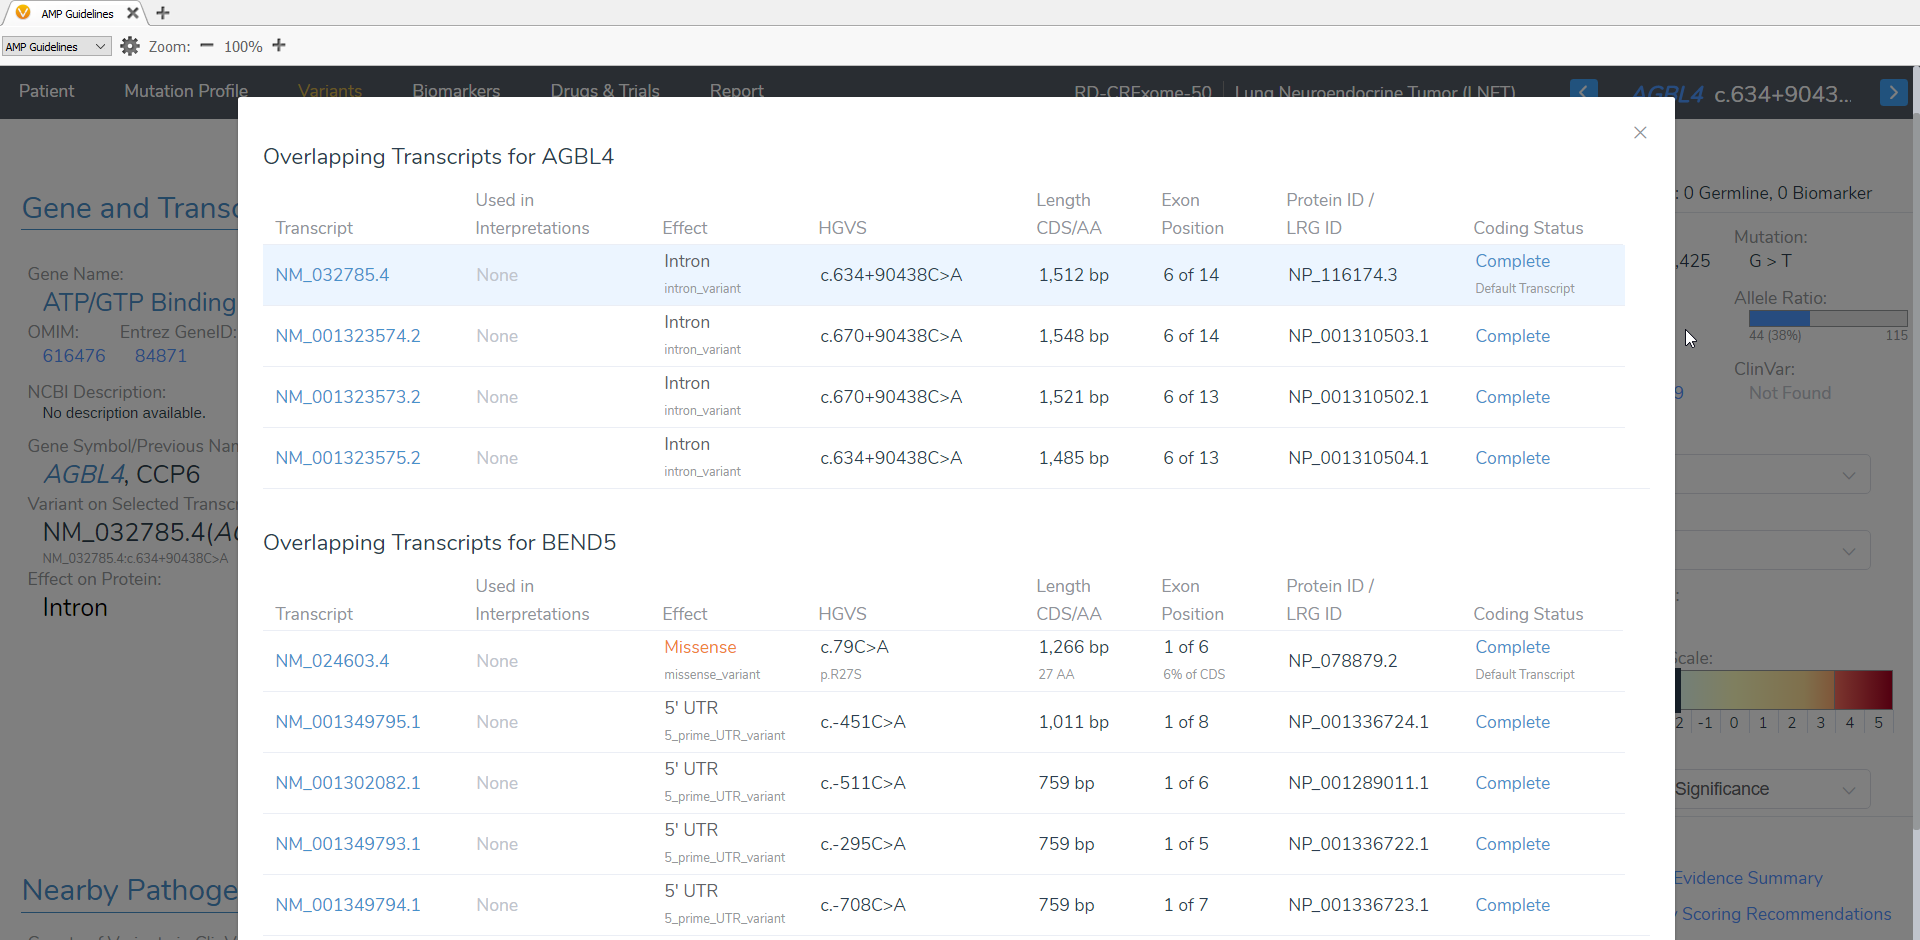Open OMIM link 616476
Viewport: 1920px width, 940px height.
pyautogui.click(x=74, y=356)
